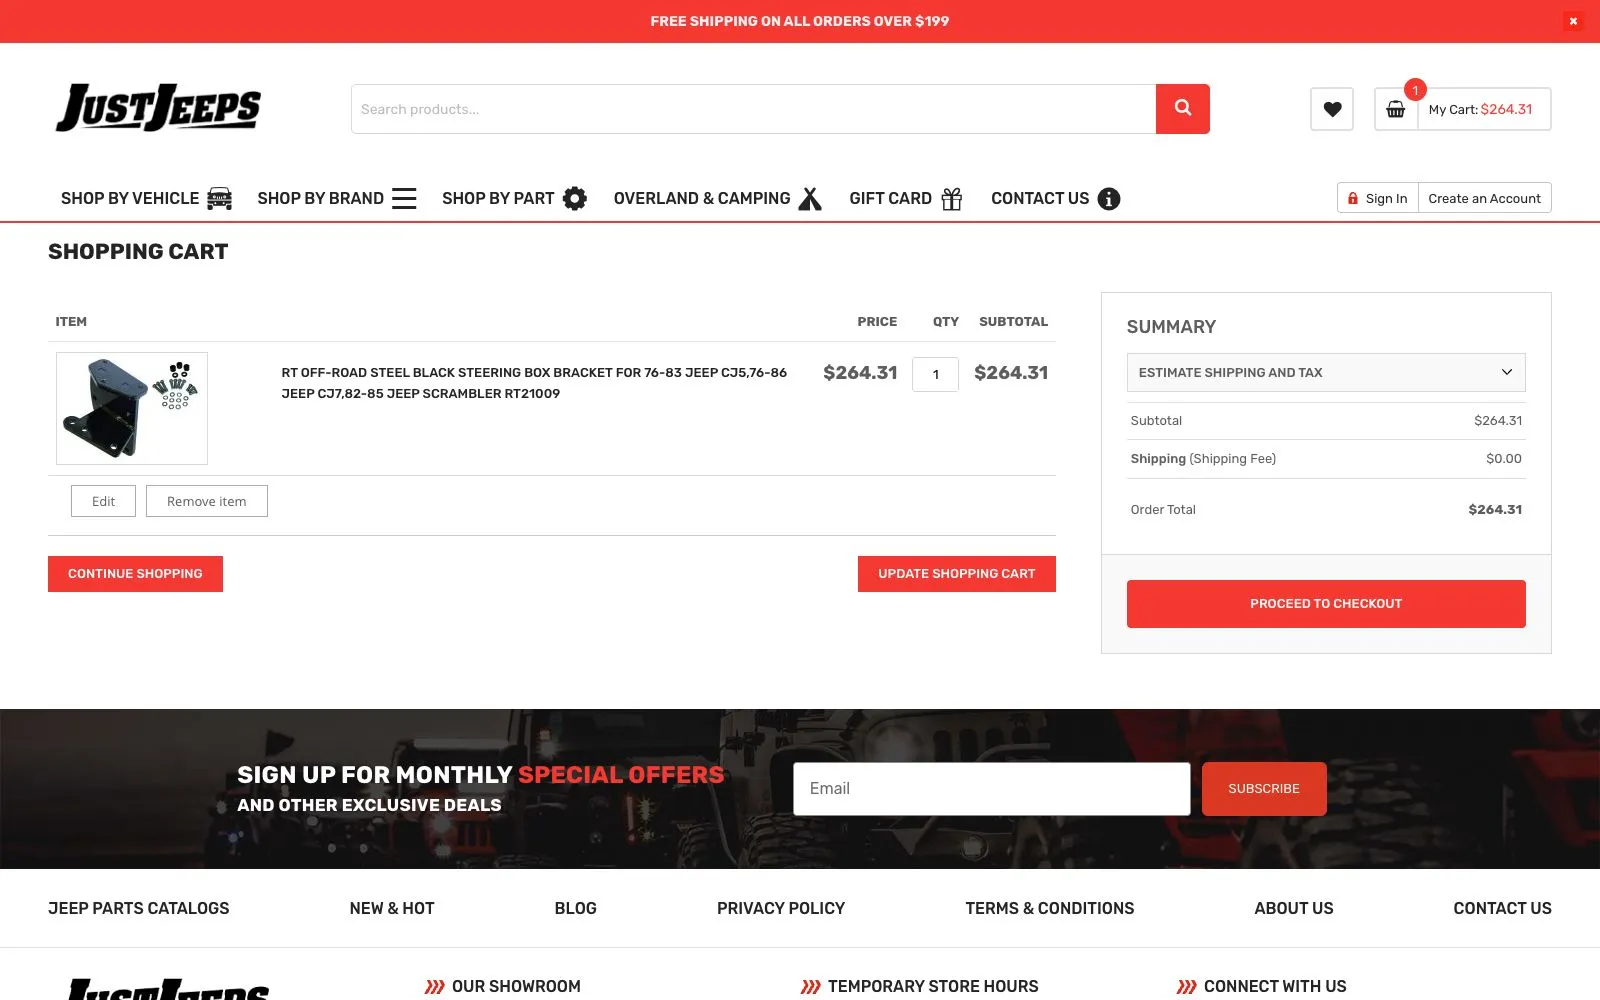The image size is (1600, 1000).
Task: Click the newsletter Email field
Action: [992, 789]
